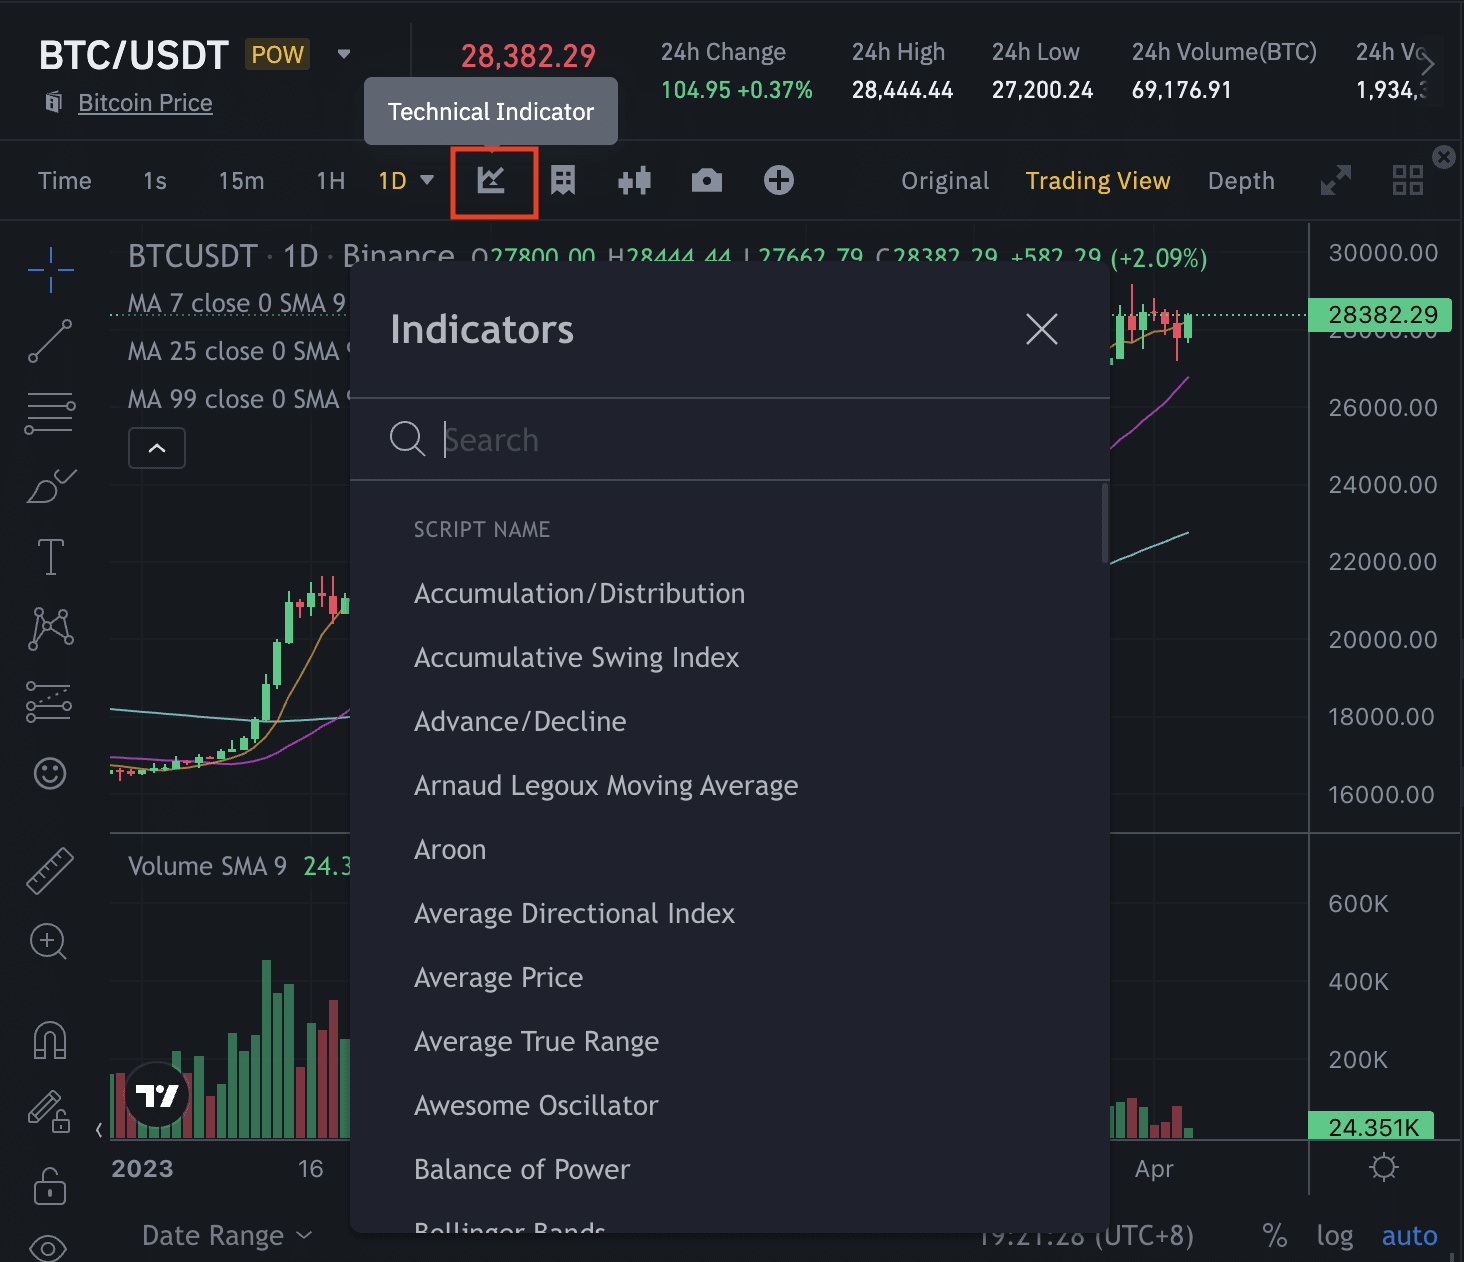Click the magnifier icon in Indicators search
This screenshot has width=1464, height=1262.
click(x=407, y=439)
